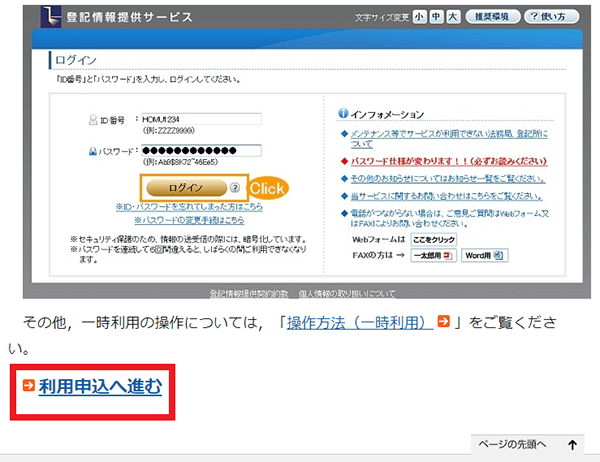Image resolution: width=600 pixels, height=462 pixels.
Task: Set text size to 大
Action: pos(453,17)
